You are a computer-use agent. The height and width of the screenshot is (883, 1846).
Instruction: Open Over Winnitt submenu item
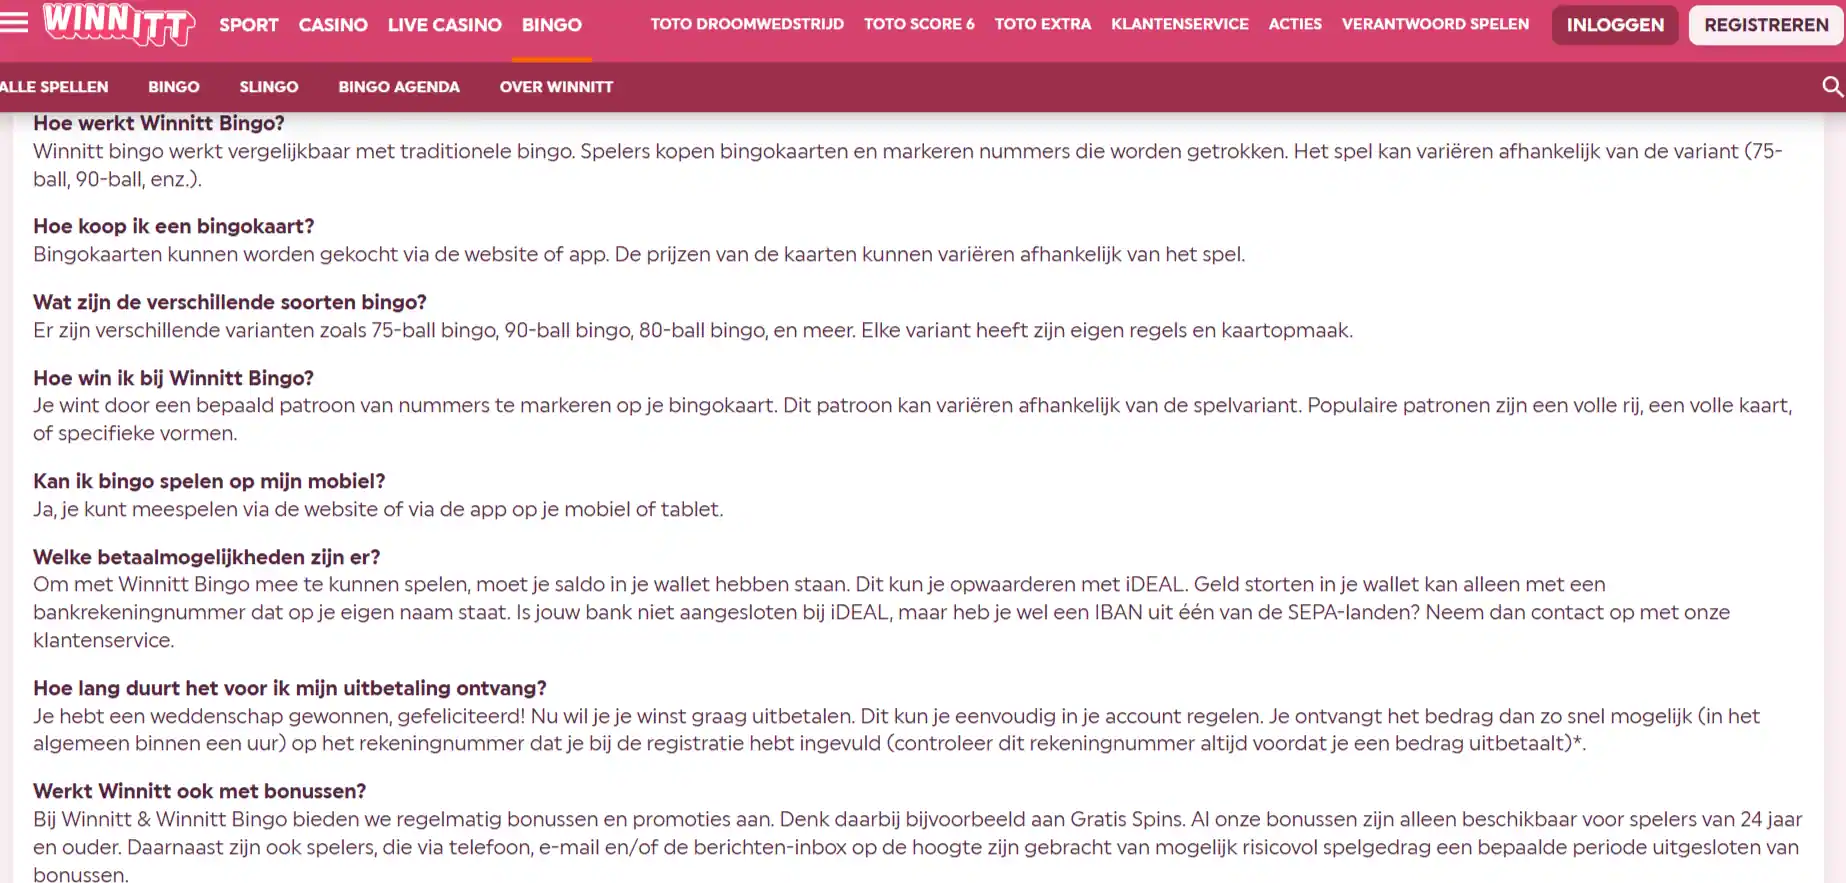pos(556,87)
